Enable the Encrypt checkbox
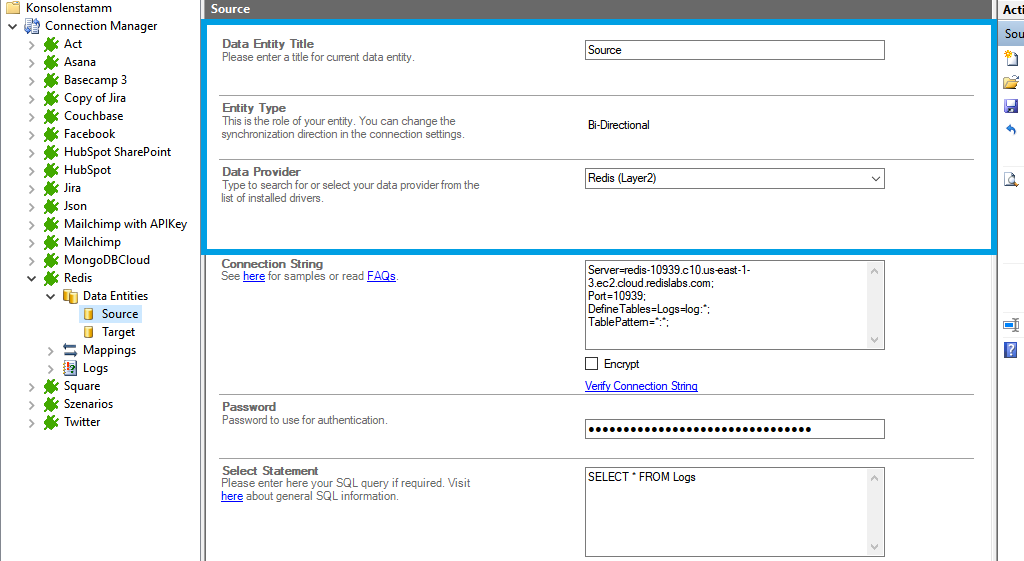The width and height of the screenshot is (1024, 561). (x=592, y=364)
